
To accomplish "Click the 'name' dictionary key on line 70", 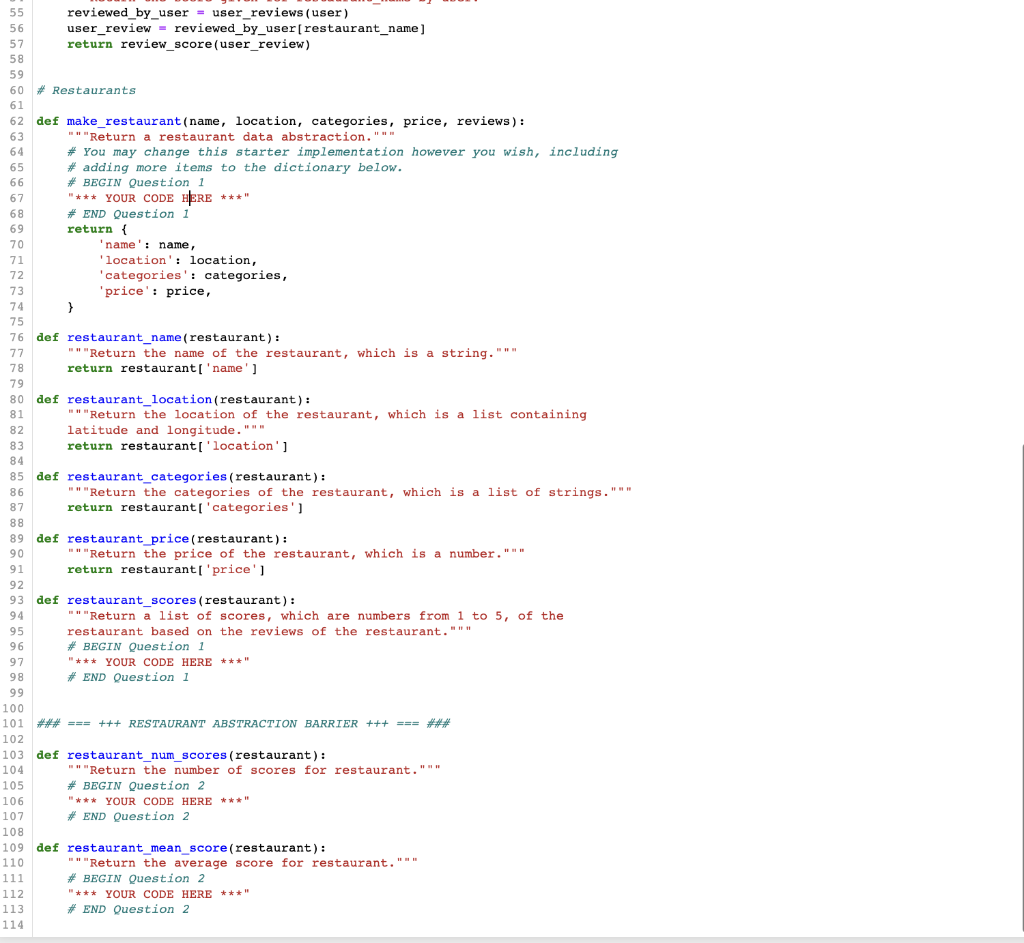I will 118,244.
